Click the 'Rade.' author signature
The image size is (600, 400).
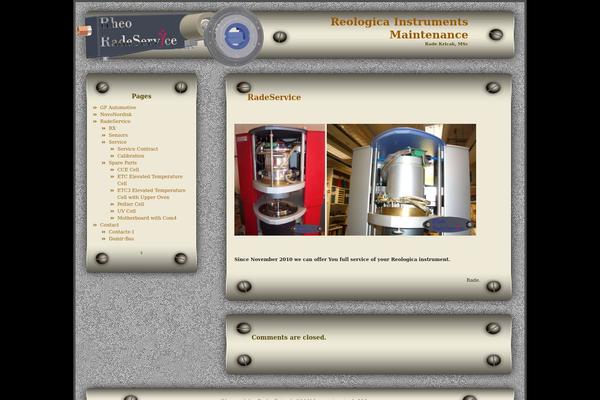click(x=473, y=280)
